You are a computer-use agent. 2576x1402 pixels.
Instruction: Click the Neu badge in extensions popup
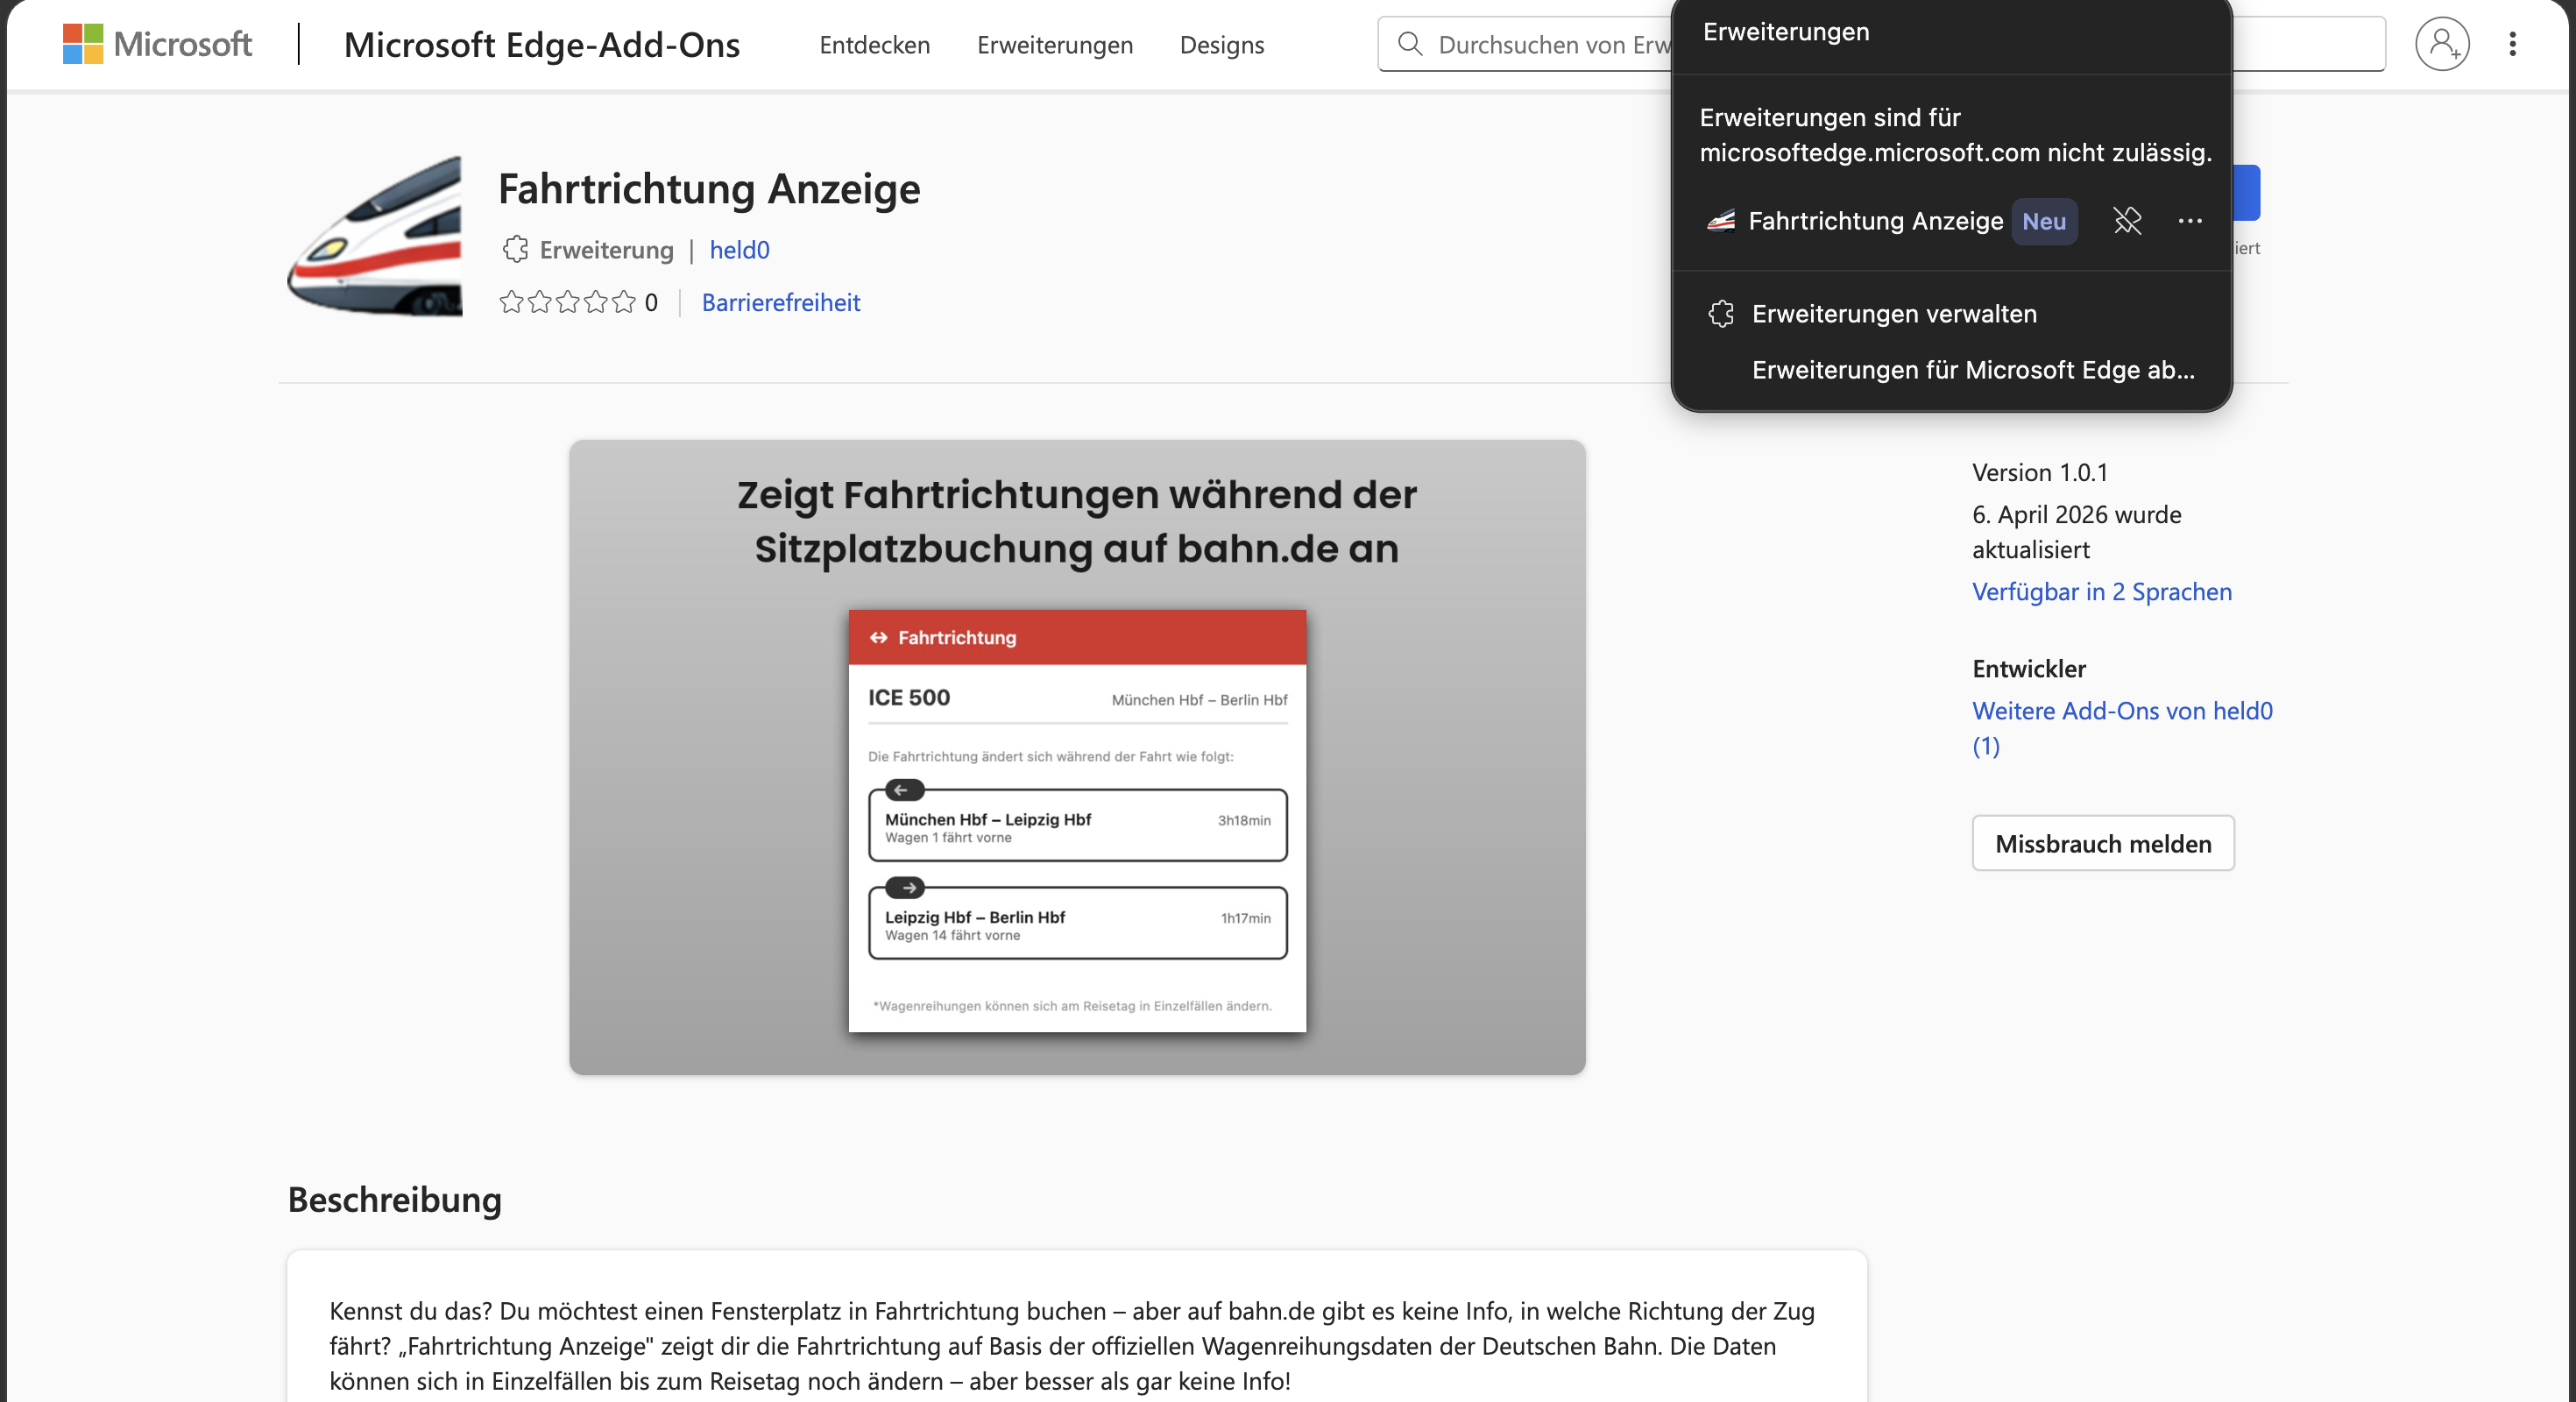click(2044, 221)
